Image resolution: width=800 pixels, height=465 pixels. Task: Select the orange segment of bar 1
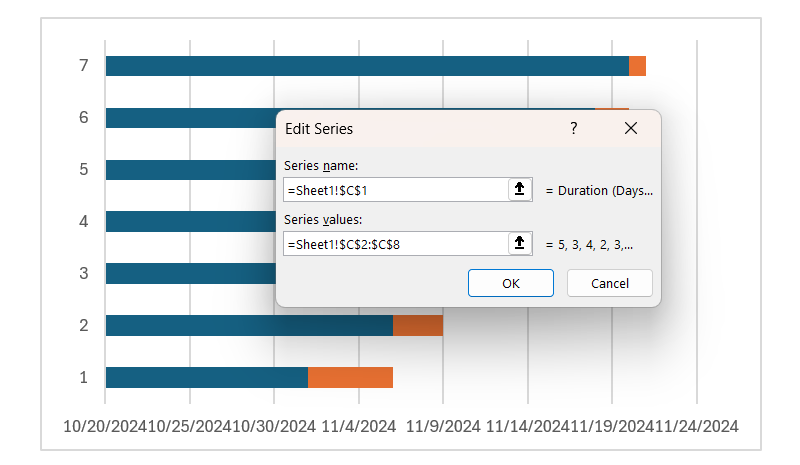350,377
